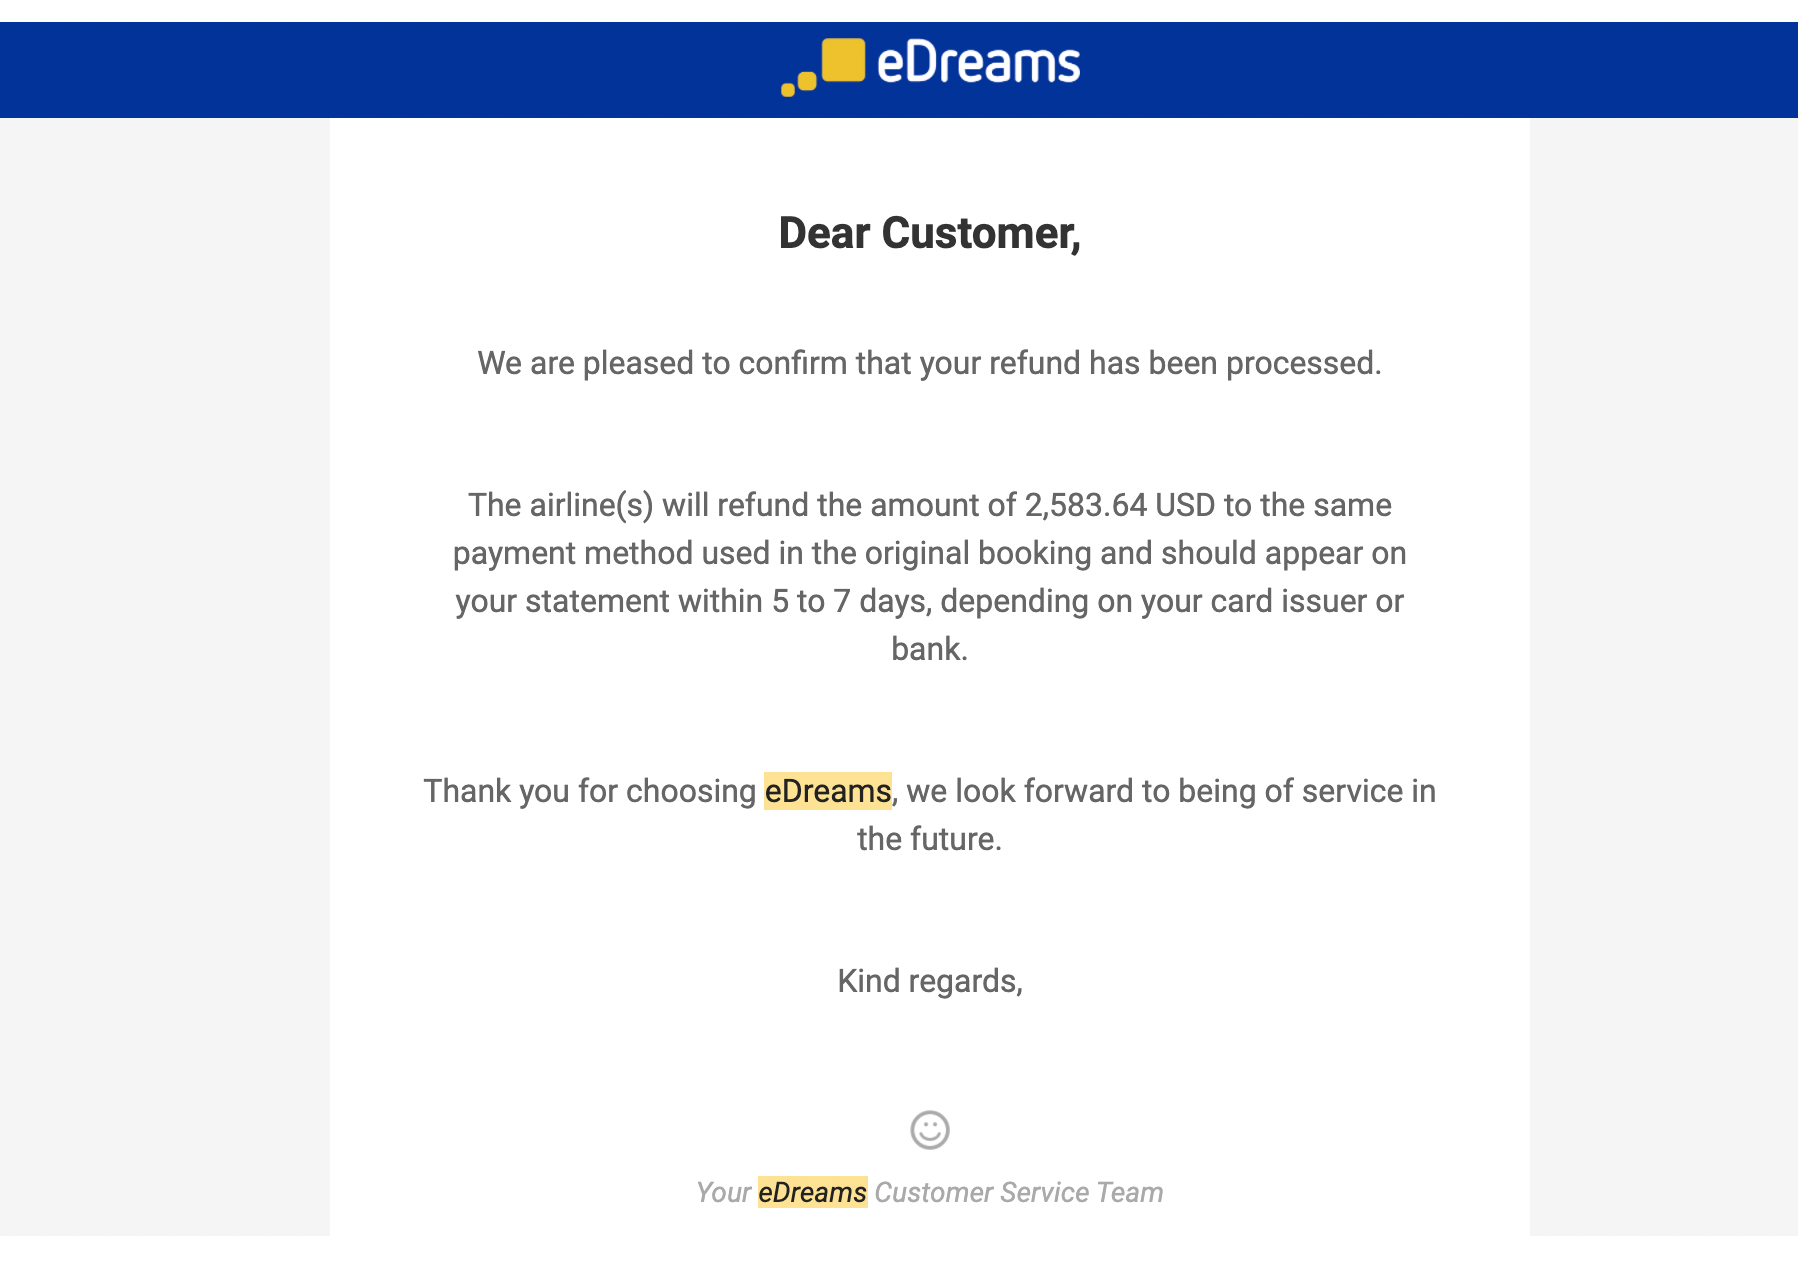Image resolution: width=1798 pixels, height=1284 pixels.
Task: Click the "Dear Customer," heading
Action: coord(929,233)
